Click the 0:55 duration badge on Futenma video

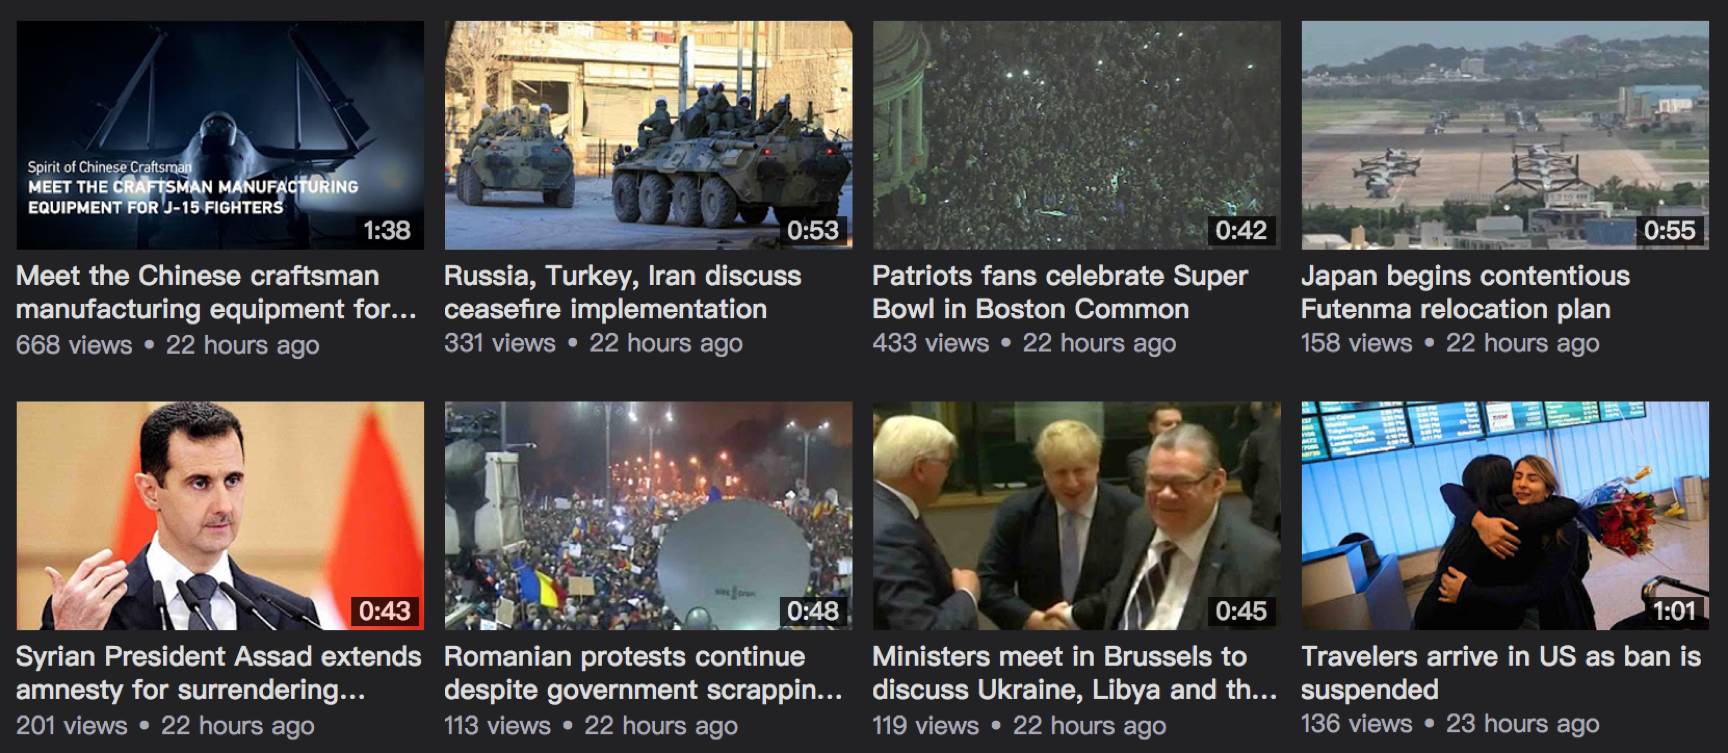[1670, 231]
